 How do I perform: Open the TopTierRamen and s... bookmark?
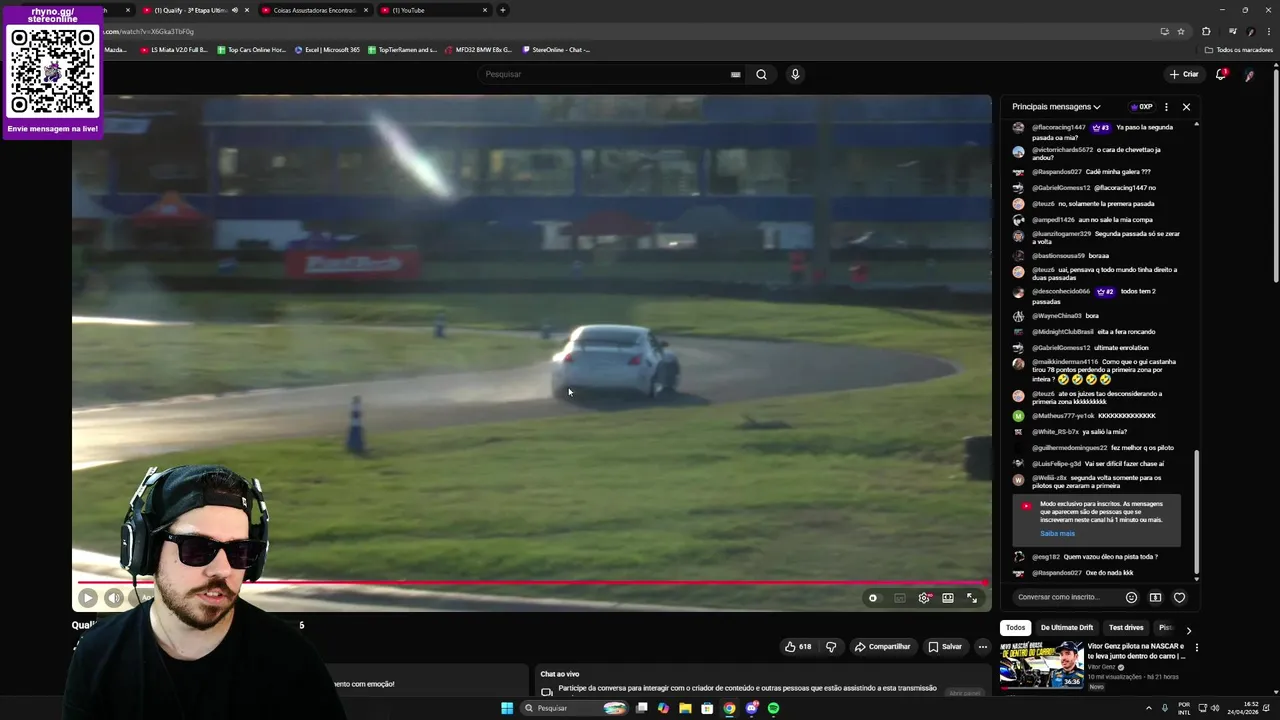[402, 50]
